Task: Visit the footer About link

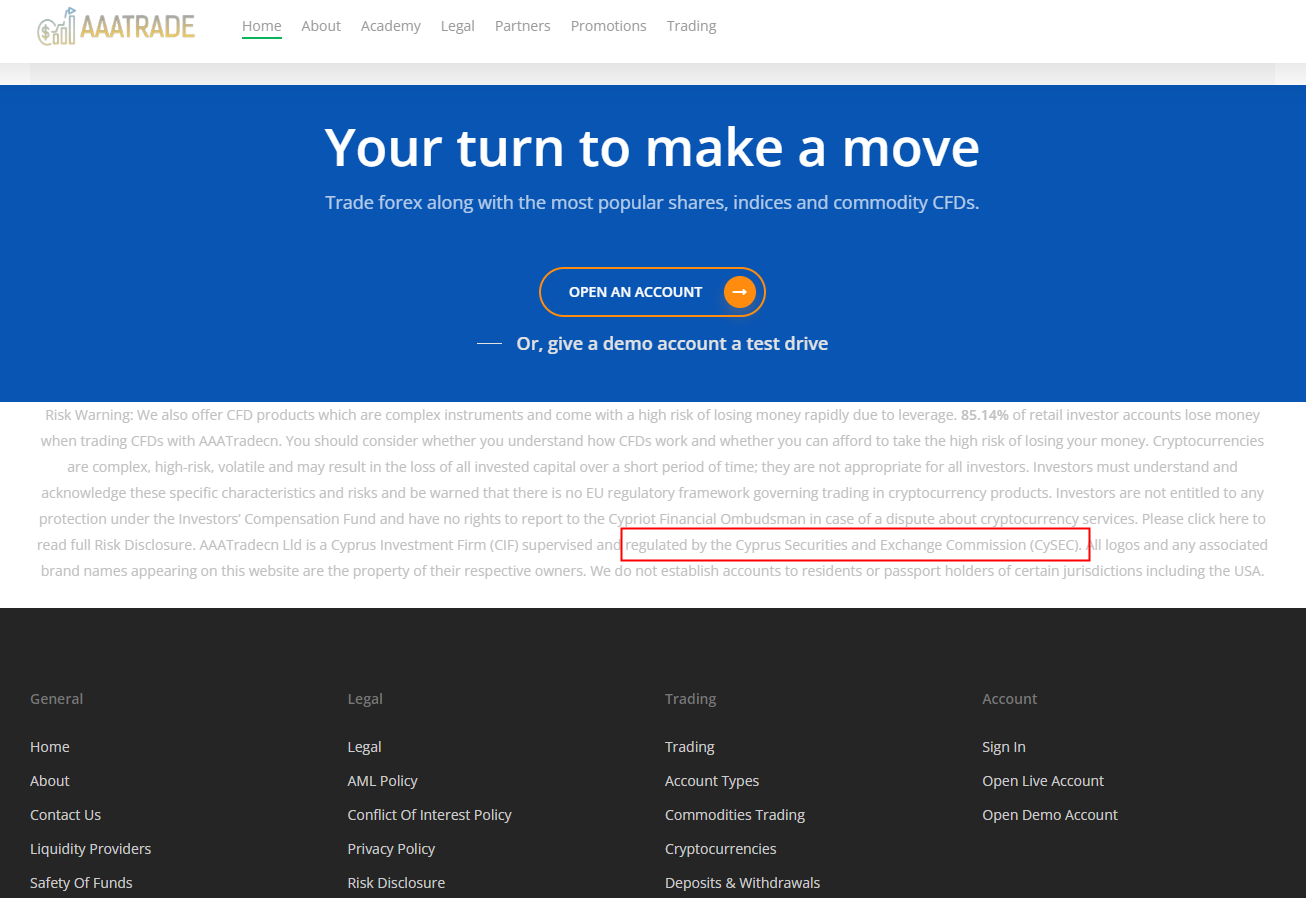Action: pos(50,781)
